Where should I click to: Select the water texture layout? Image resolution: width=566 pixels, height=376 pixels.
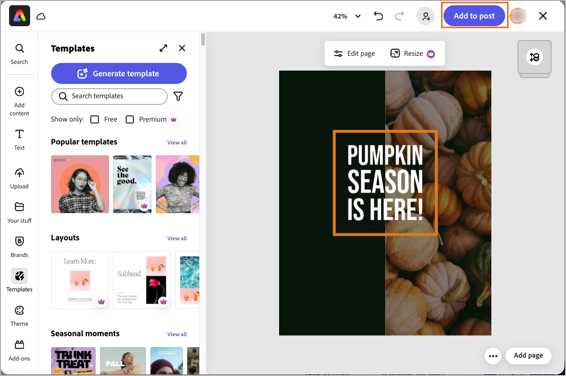[187, 280]
